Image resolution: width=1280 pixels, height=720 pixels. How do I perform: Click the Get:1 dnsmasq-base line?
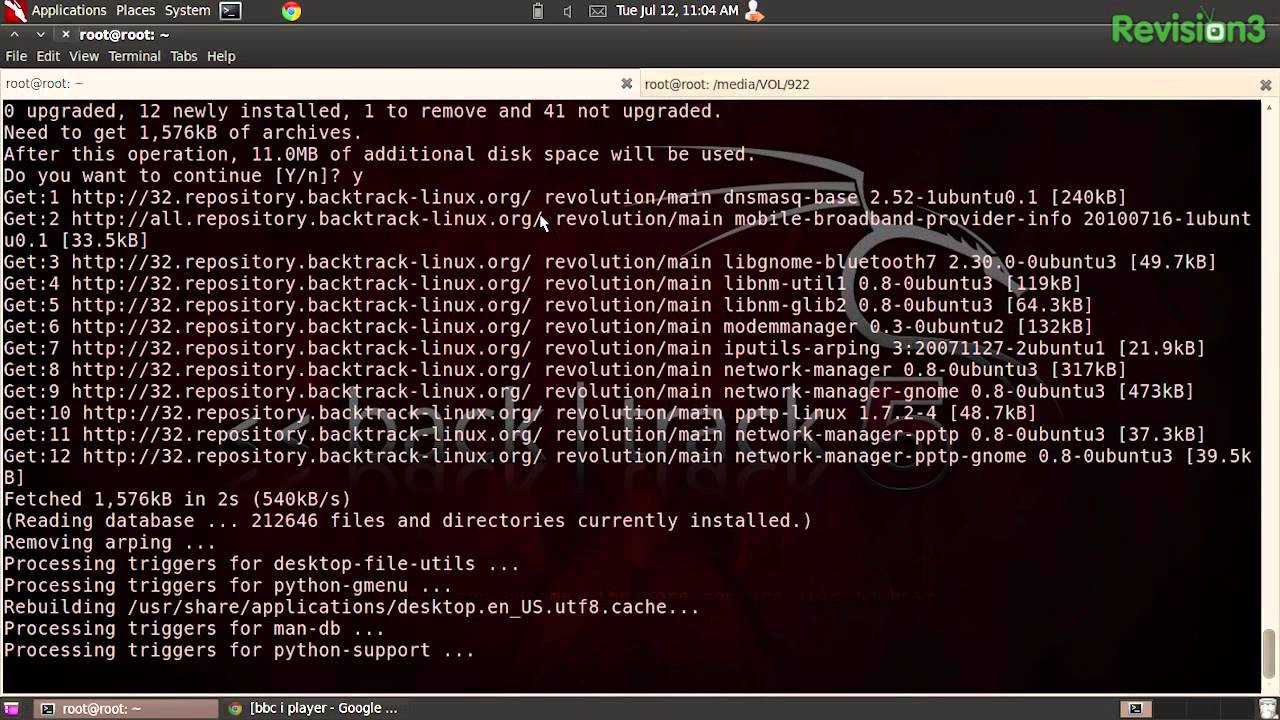tap(565, 197)
